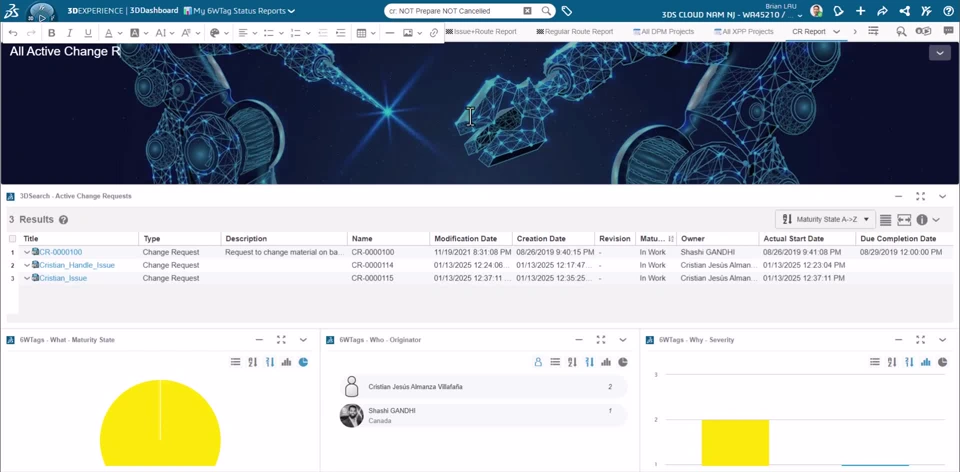Open the CR-0000100 link
Screen dimensions: 960x472
[x=61, y=252]
